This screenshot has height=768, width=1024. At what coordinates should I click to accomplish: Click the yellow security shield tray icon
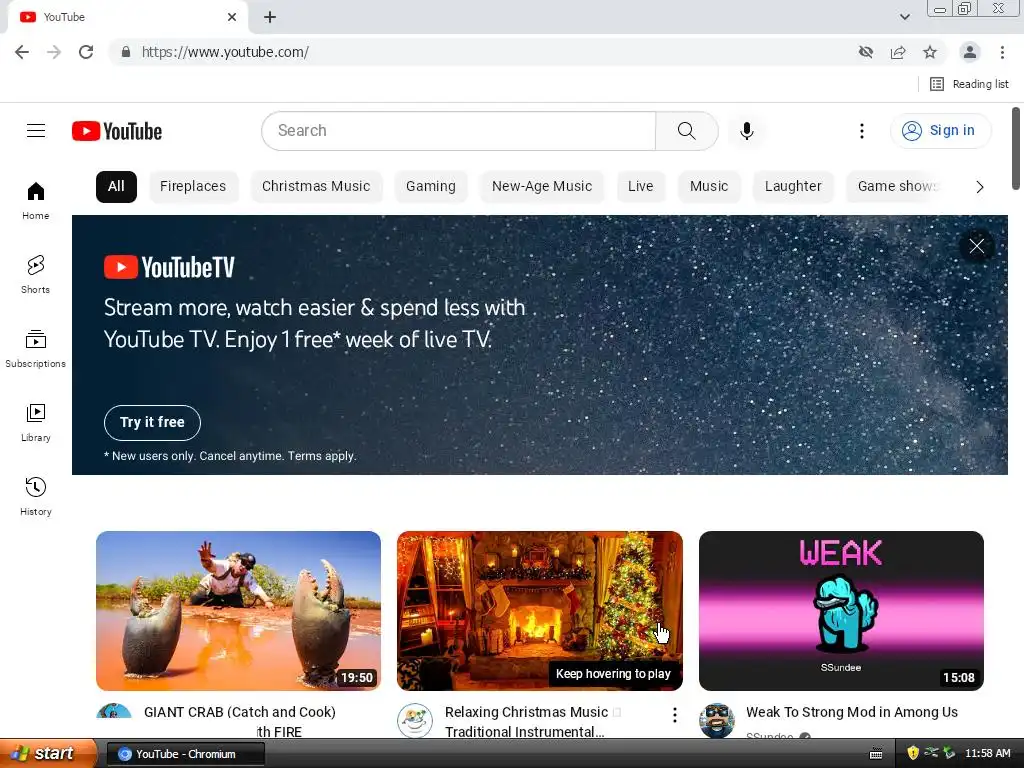point(913,753)
